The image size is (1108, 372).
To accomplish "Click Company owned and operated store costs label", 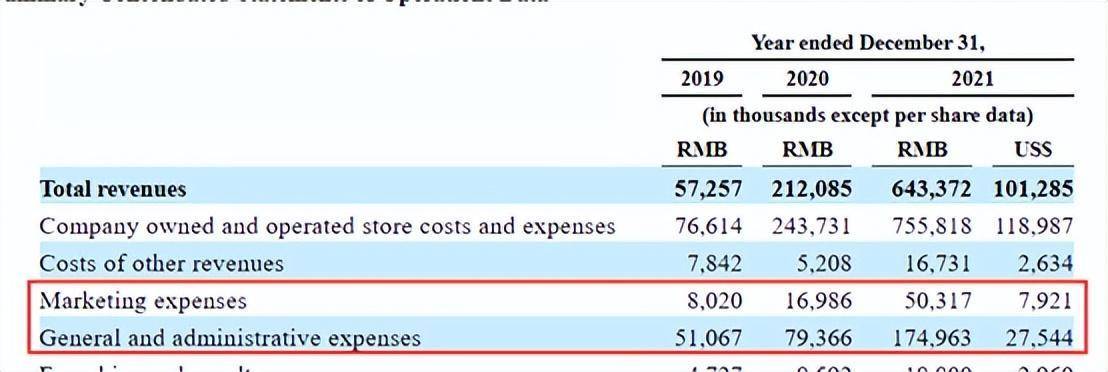I will point(327,226).
